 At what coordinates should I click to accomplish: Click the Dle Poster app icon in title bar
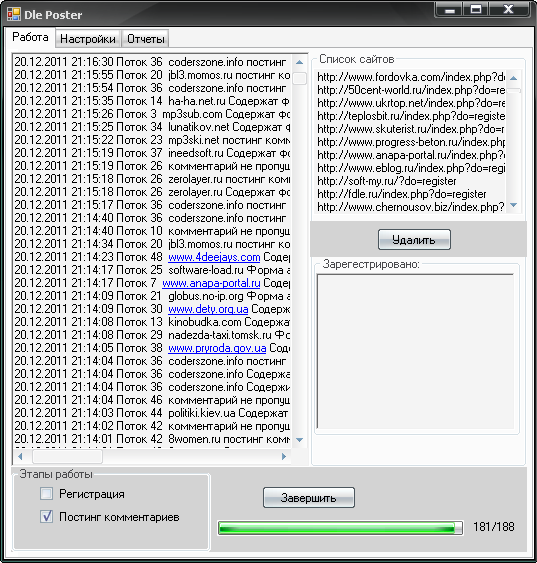point(14,14)
